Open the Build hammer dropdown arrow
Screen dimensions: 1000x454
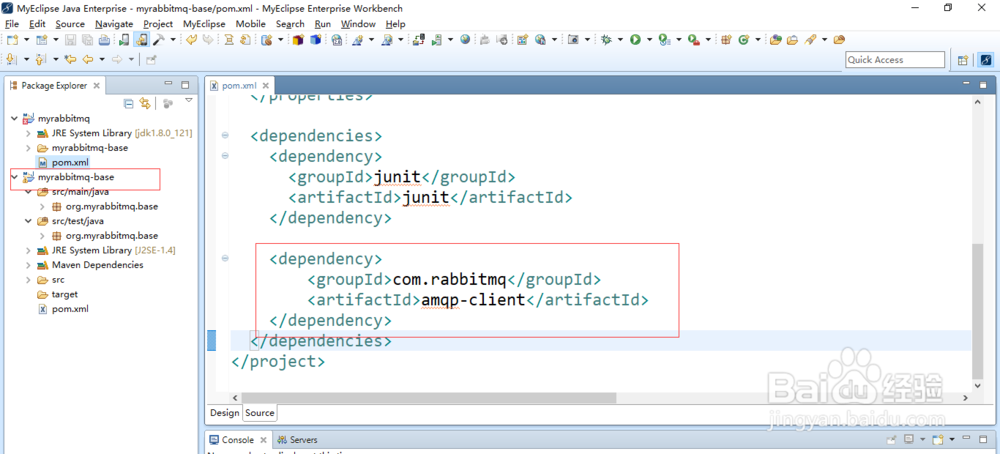tap(173, 40)
